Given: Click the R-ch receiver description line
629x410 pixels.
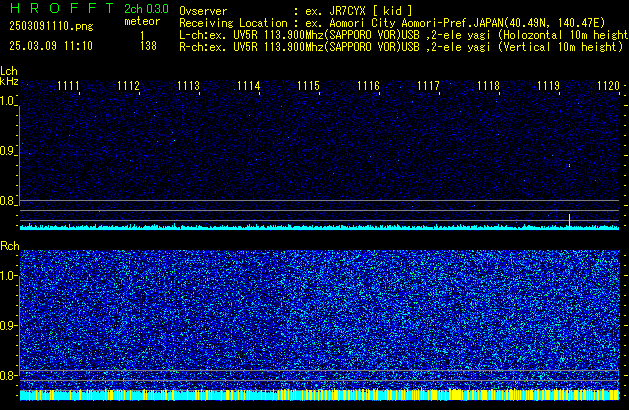Looking at the screenshot, I should pos(401,47).
